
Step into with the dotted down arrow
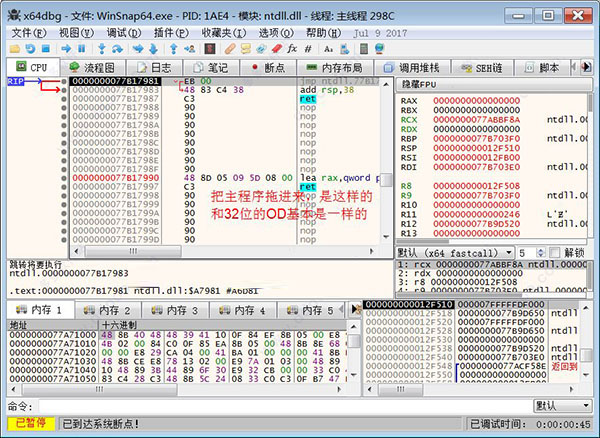[101, 49]
